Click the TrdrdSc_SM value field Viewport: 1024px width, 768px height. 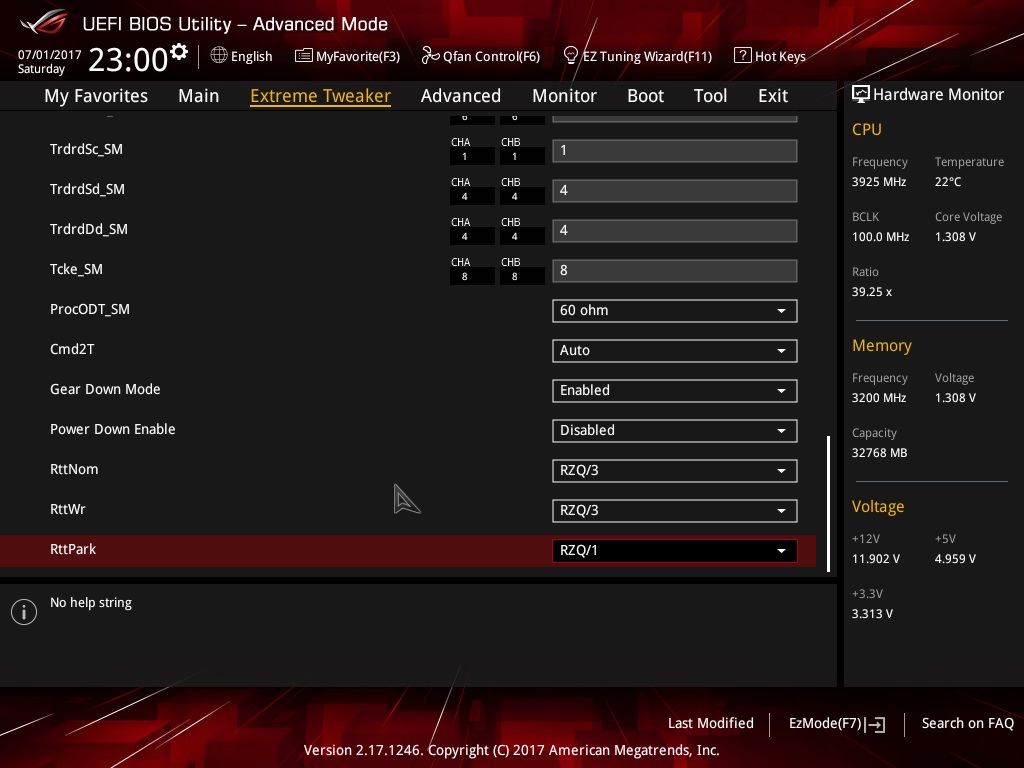674,151
